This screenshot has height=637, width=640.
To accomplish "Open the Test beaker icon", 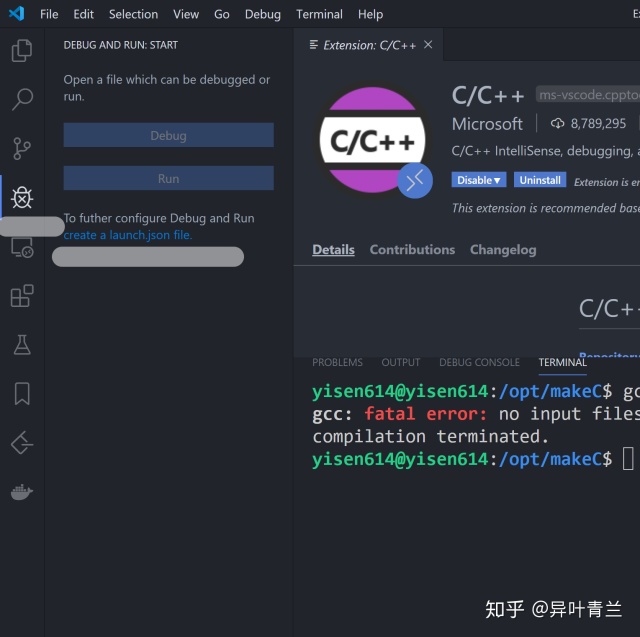I will [22, 345].
